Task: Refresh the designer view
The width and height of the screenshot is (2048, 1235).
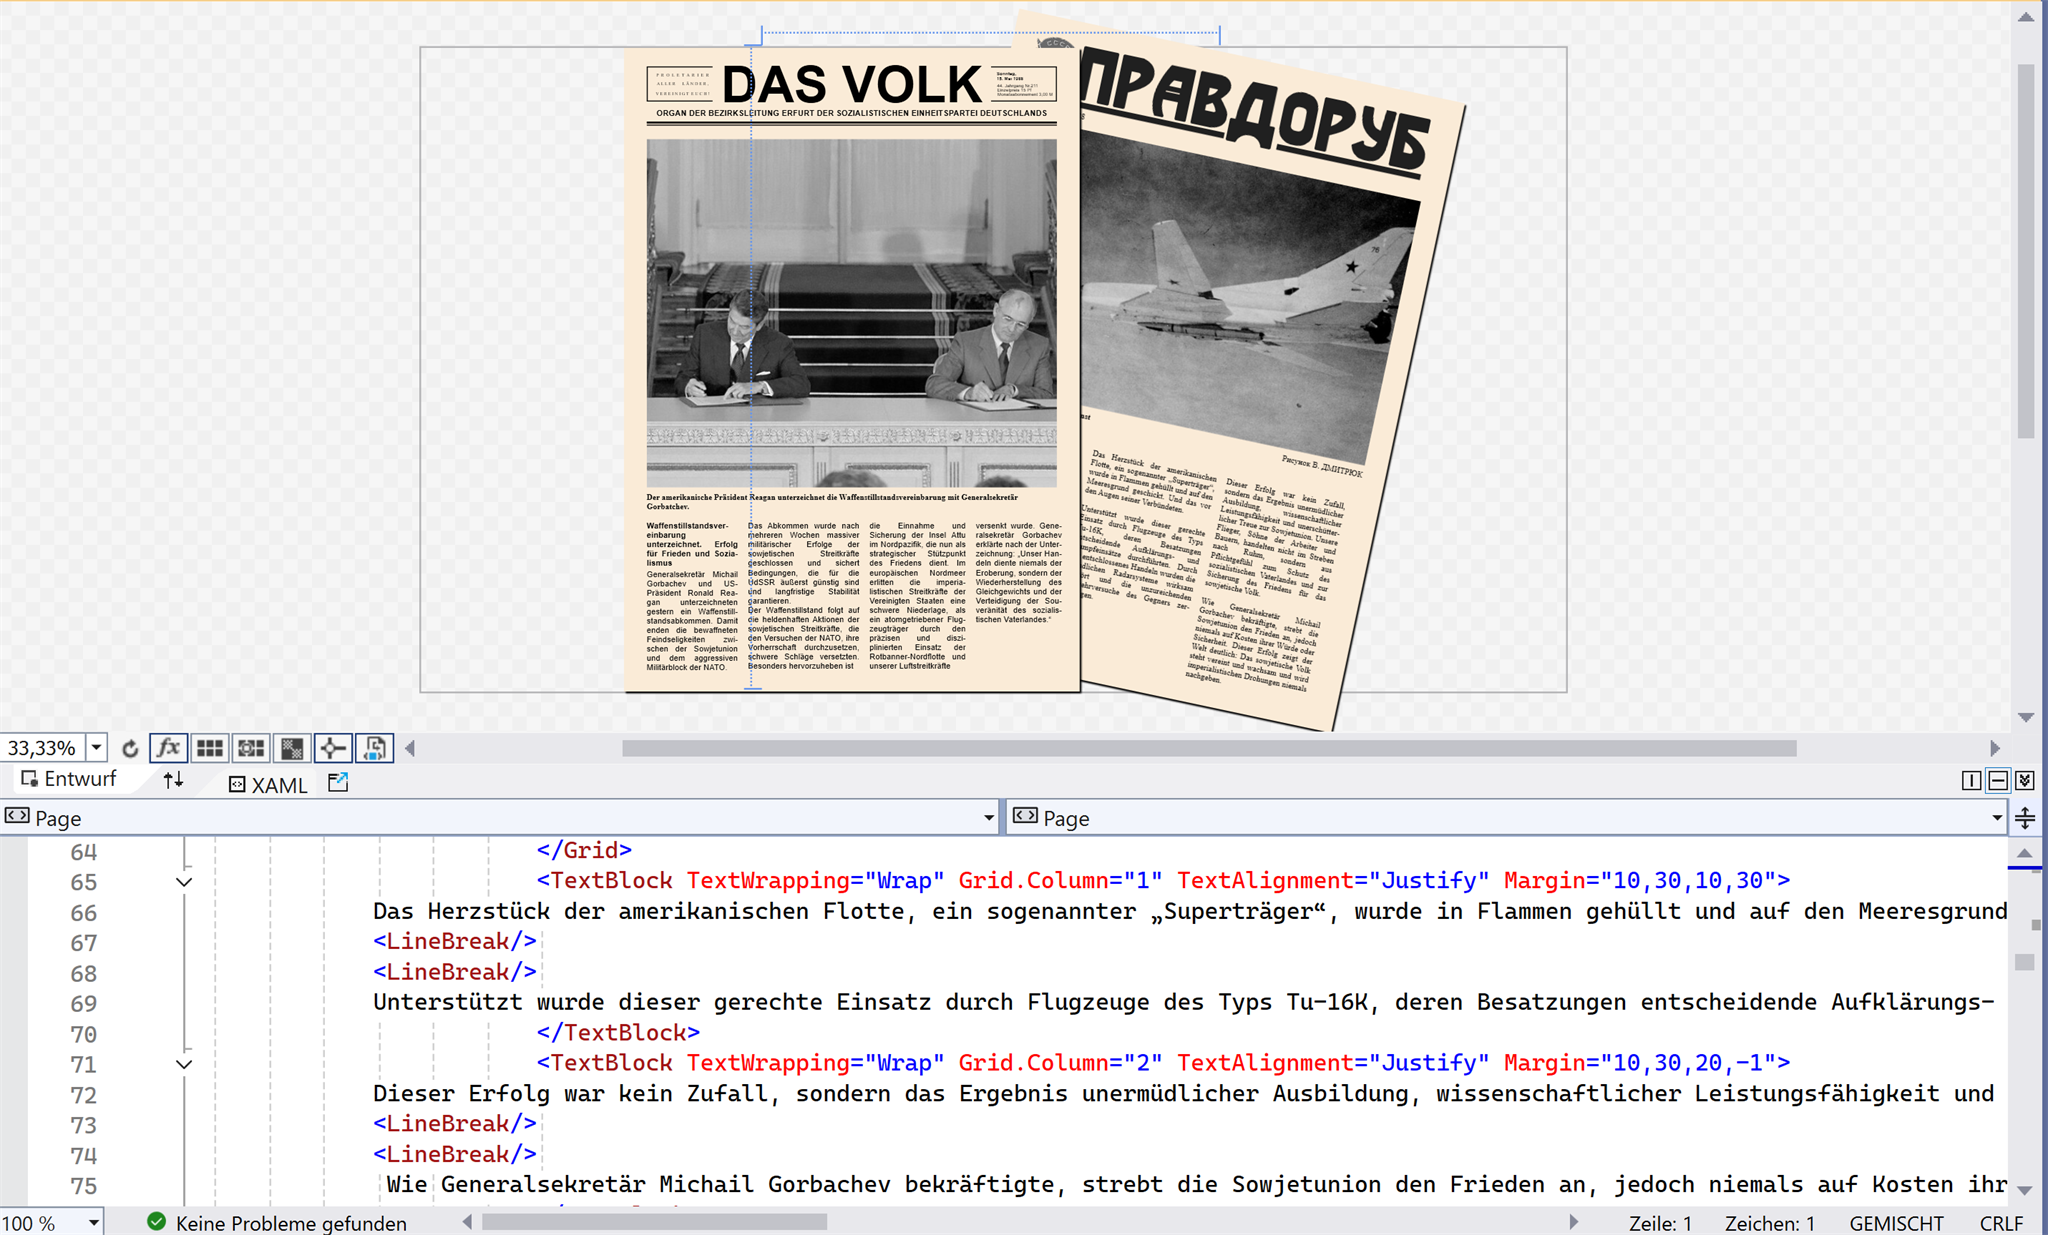Action: pos(130,748)
